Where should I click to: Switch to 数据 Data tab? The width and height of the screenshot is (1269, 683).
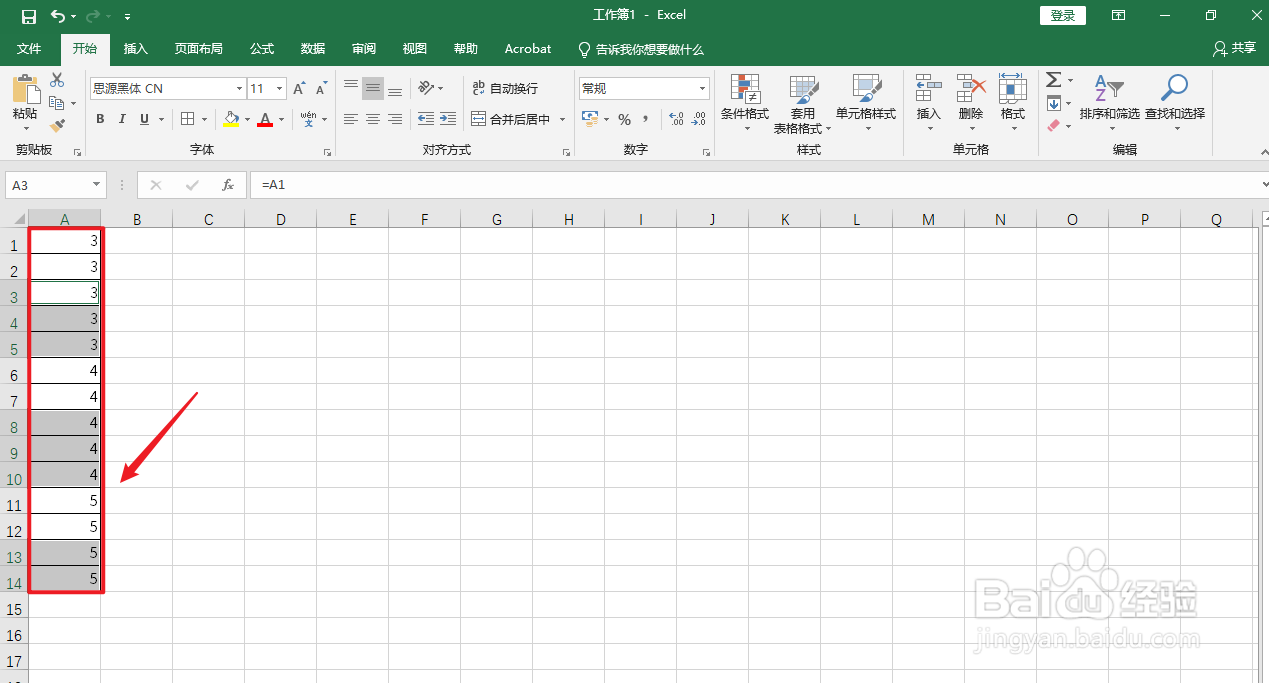pos(313,49)
